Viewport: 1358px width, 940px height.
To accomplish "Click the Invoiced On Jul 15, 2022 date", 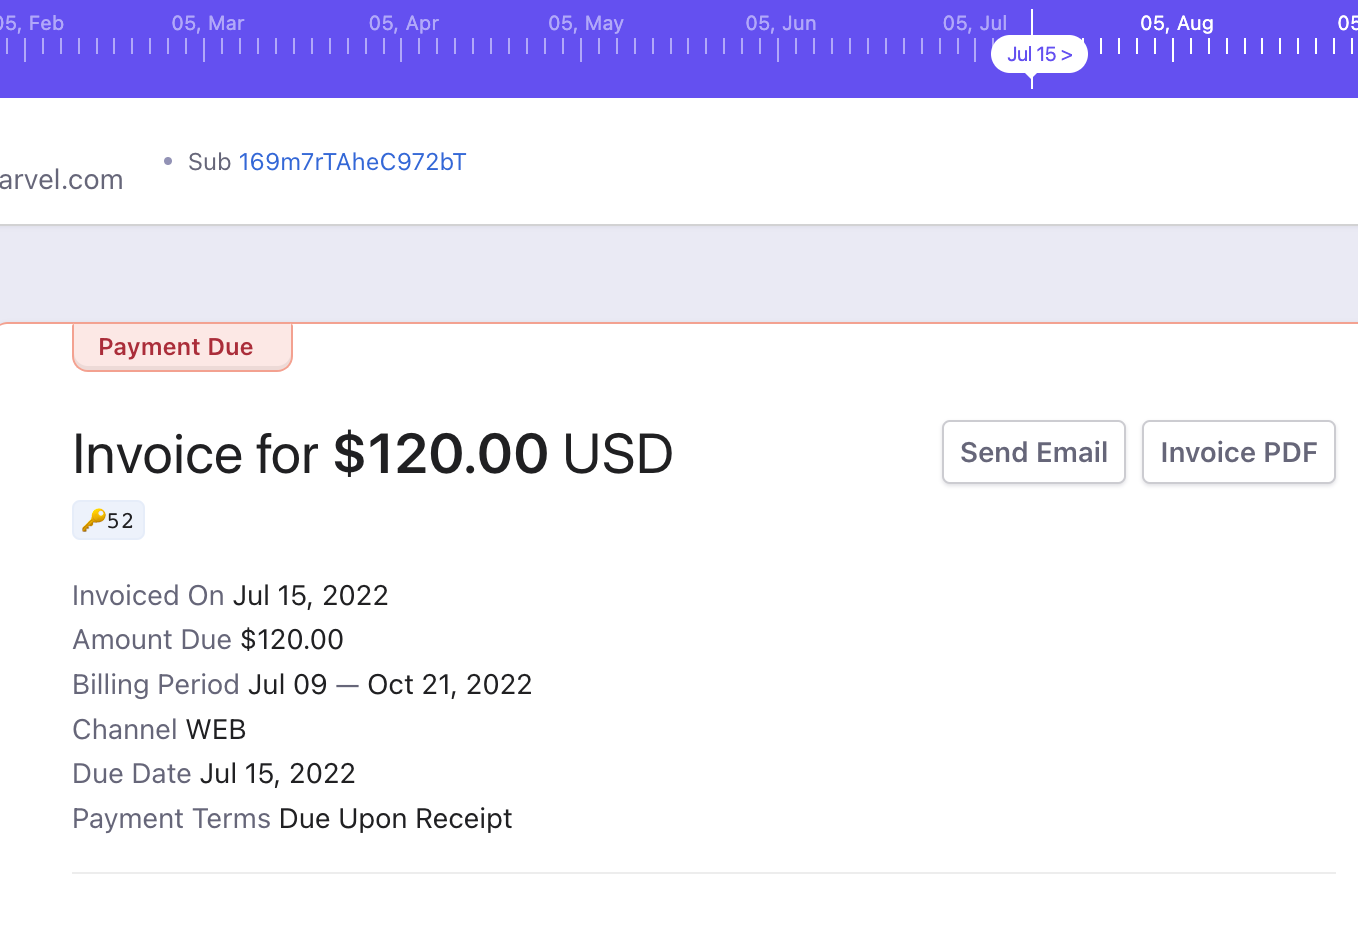I will (x=310, y=595).
